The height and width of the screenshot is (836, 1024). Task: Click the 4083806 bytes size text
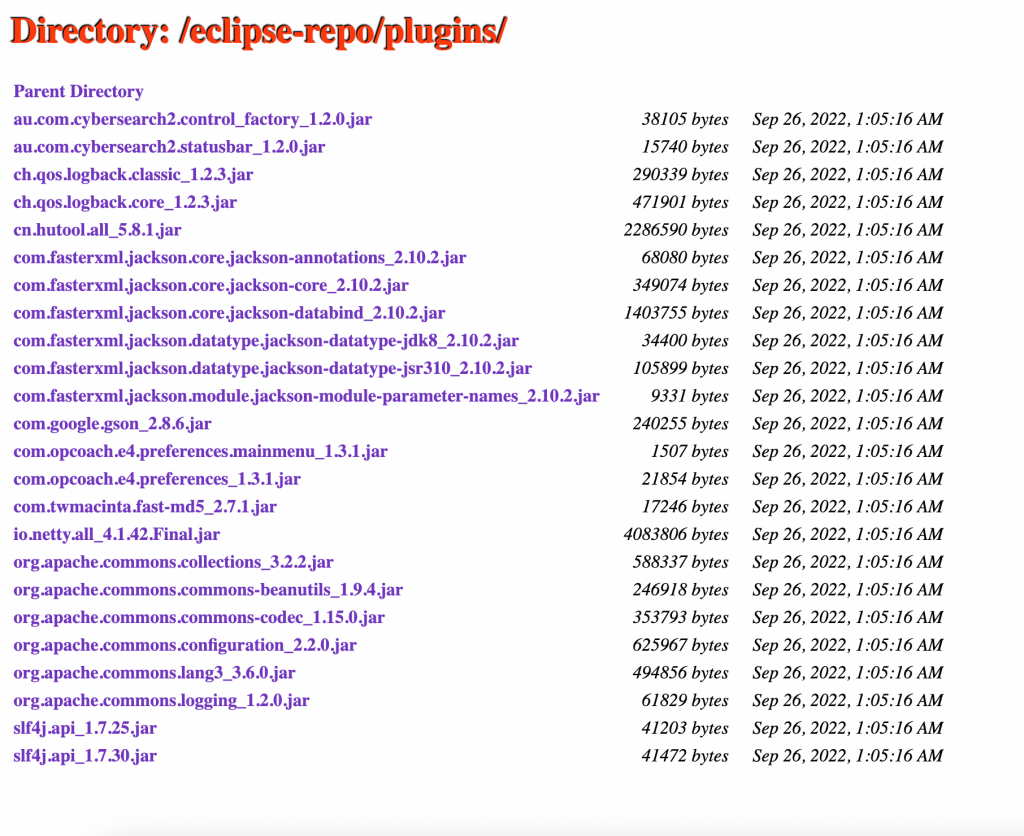[x=676, y=535]
